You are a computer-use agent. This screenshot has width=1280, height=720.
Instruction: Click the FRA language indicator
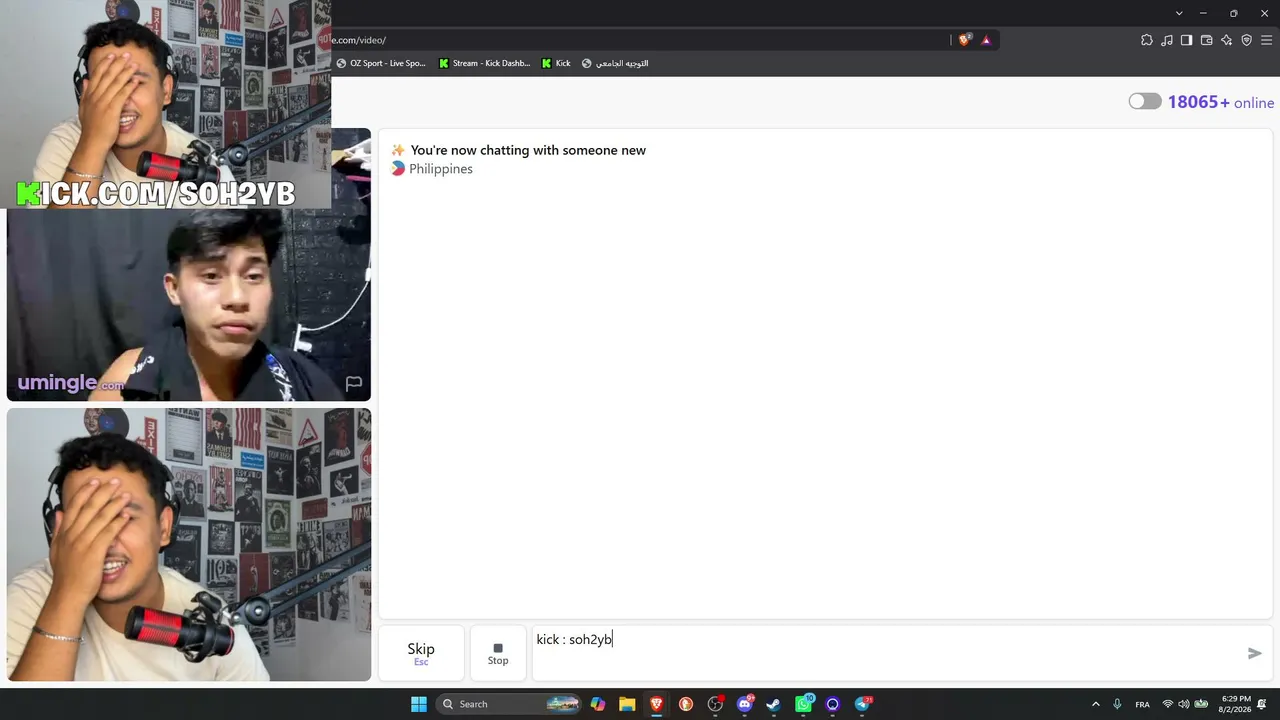pyautogui.click(x=1142, y=704)
